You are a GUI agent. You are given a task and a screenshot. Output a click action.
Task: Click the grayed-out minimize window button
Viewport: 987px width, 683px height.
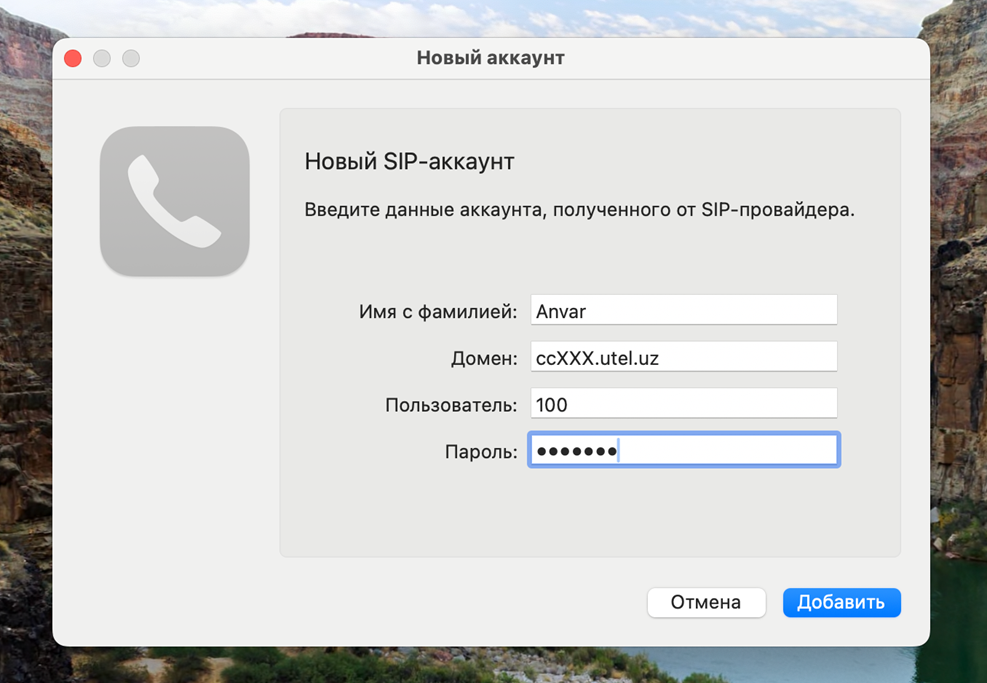pos(102,59)
